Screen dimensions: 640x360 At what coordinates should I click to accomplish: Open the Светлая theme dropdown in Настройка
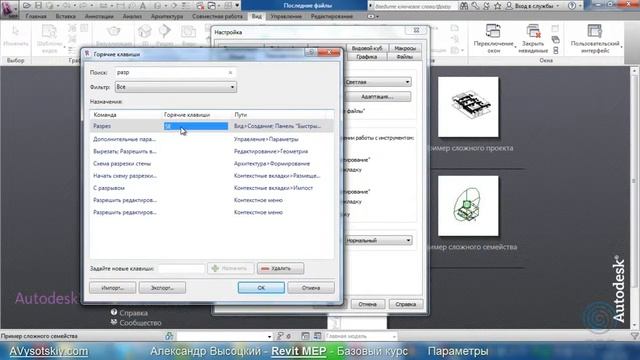[378, 82]
